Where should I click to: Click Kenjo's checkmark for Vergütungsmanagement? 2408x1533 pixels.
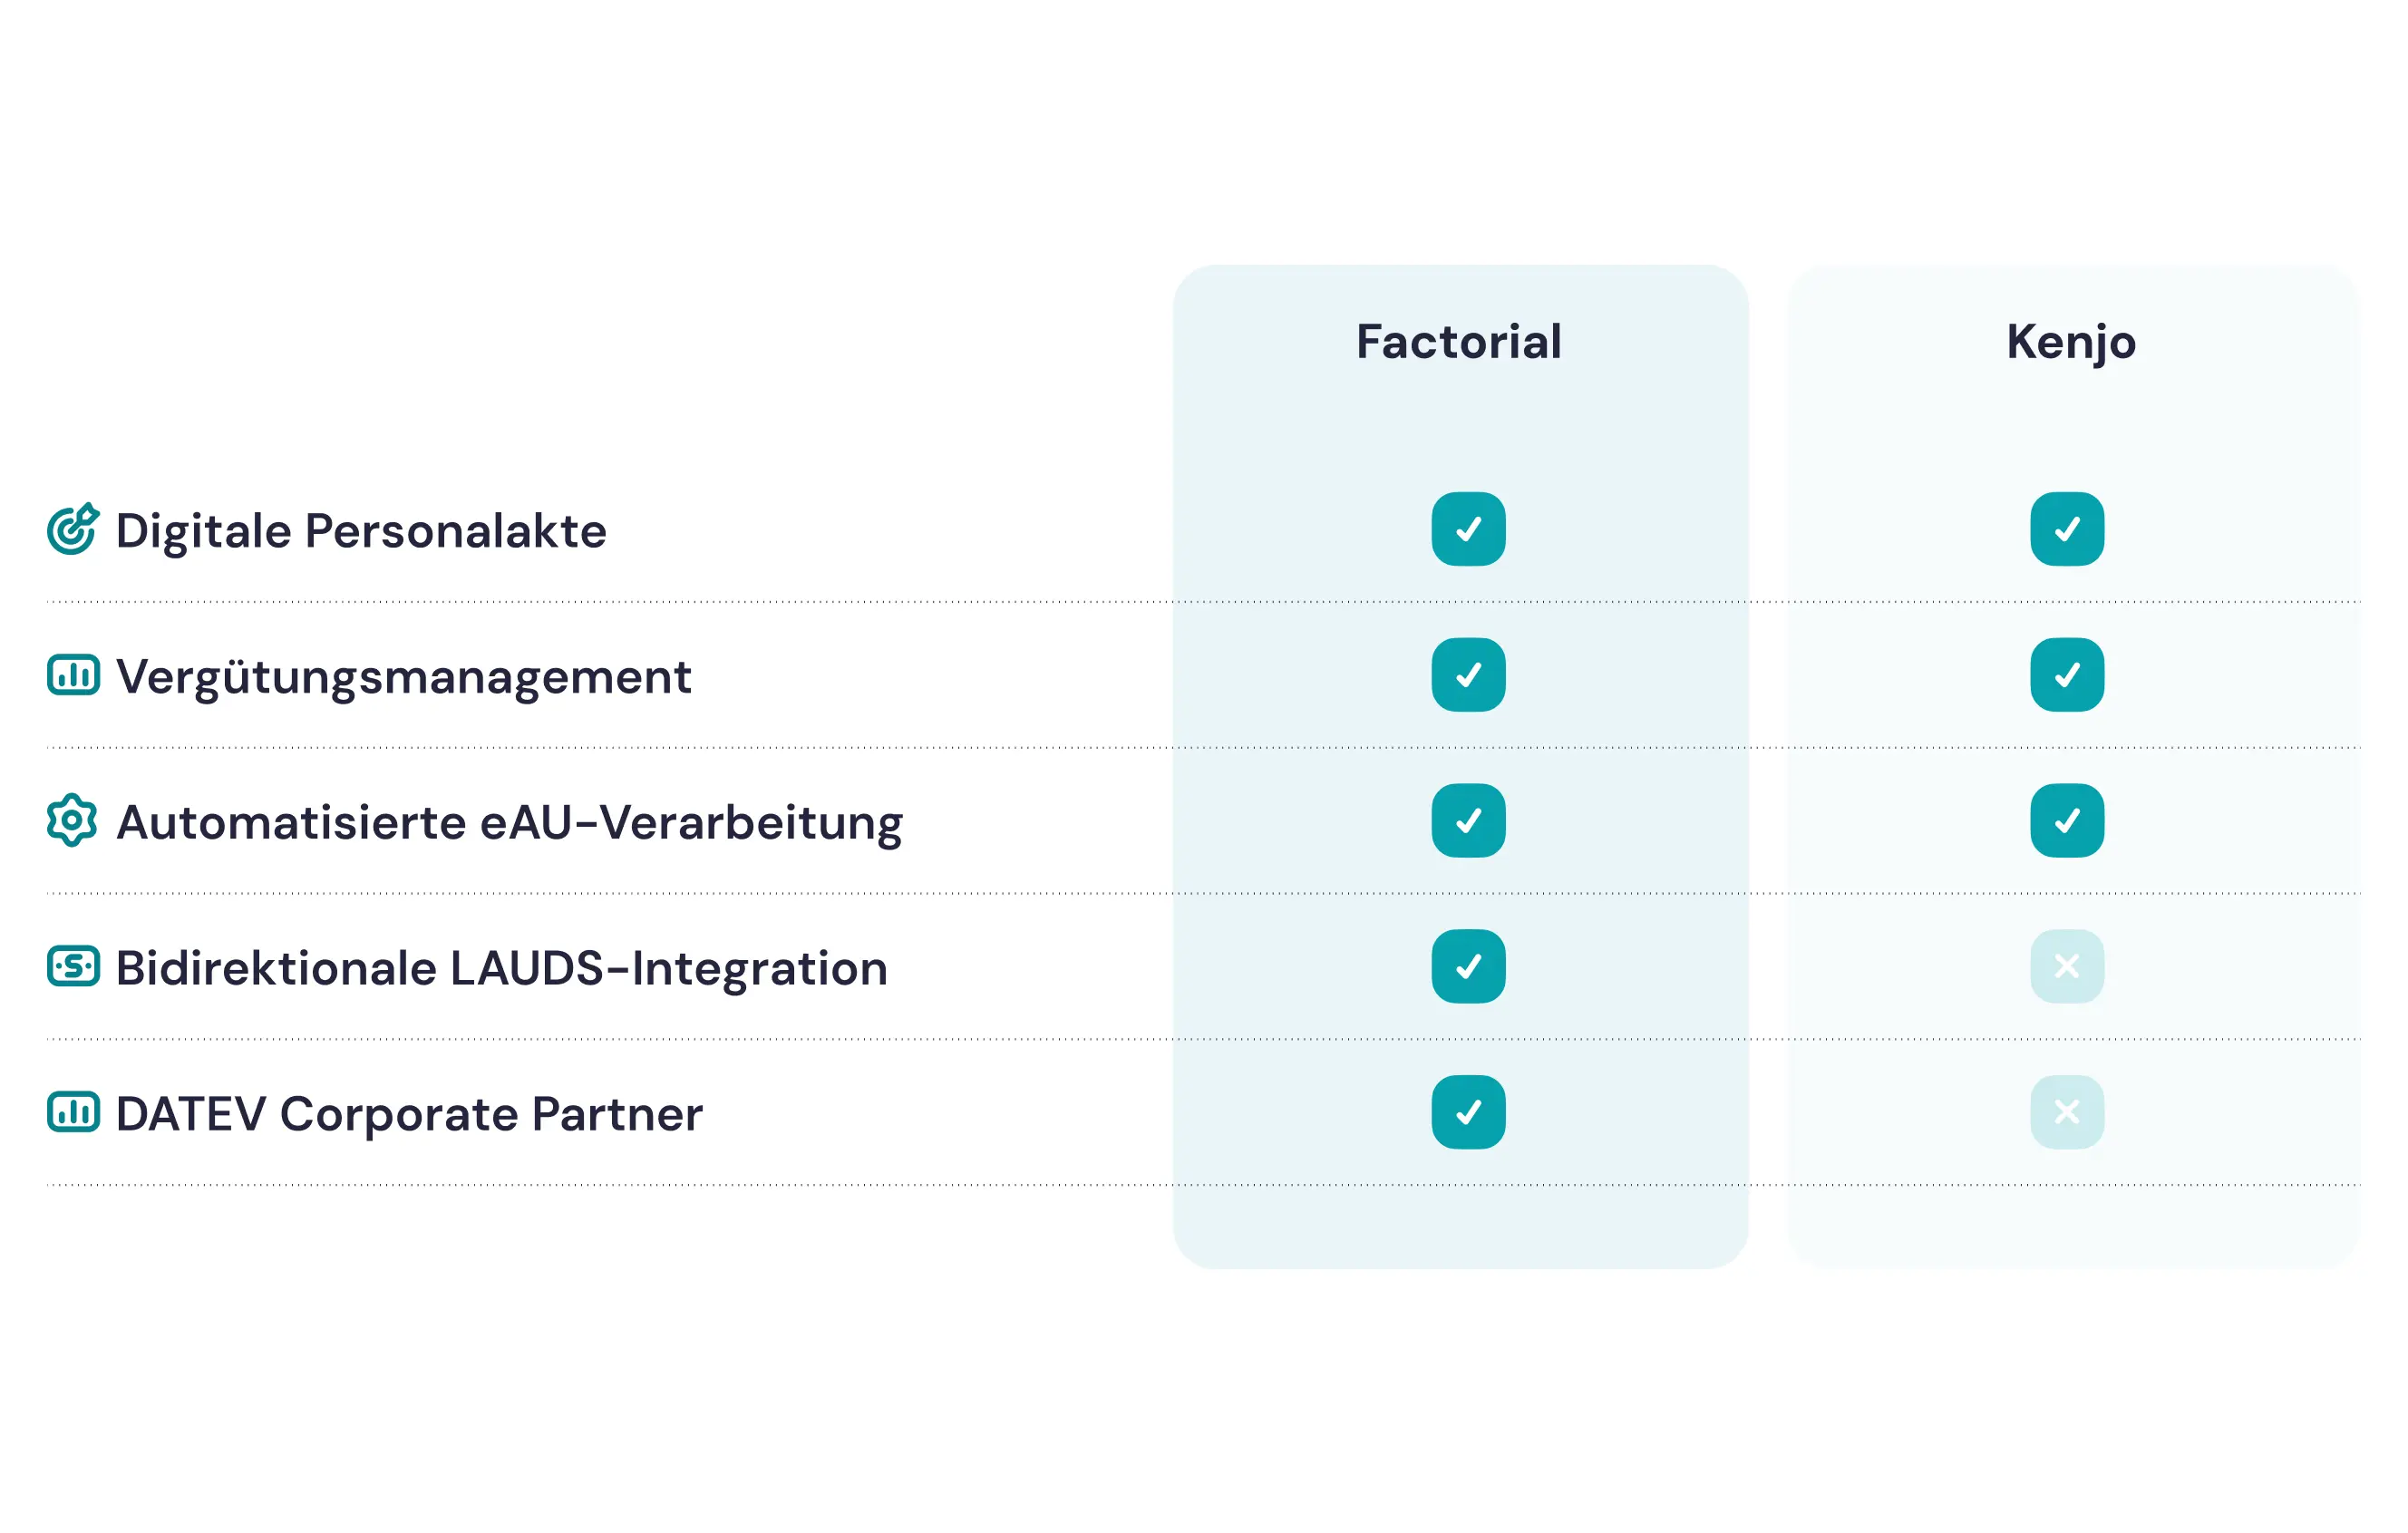click(x=2067, y=675)
